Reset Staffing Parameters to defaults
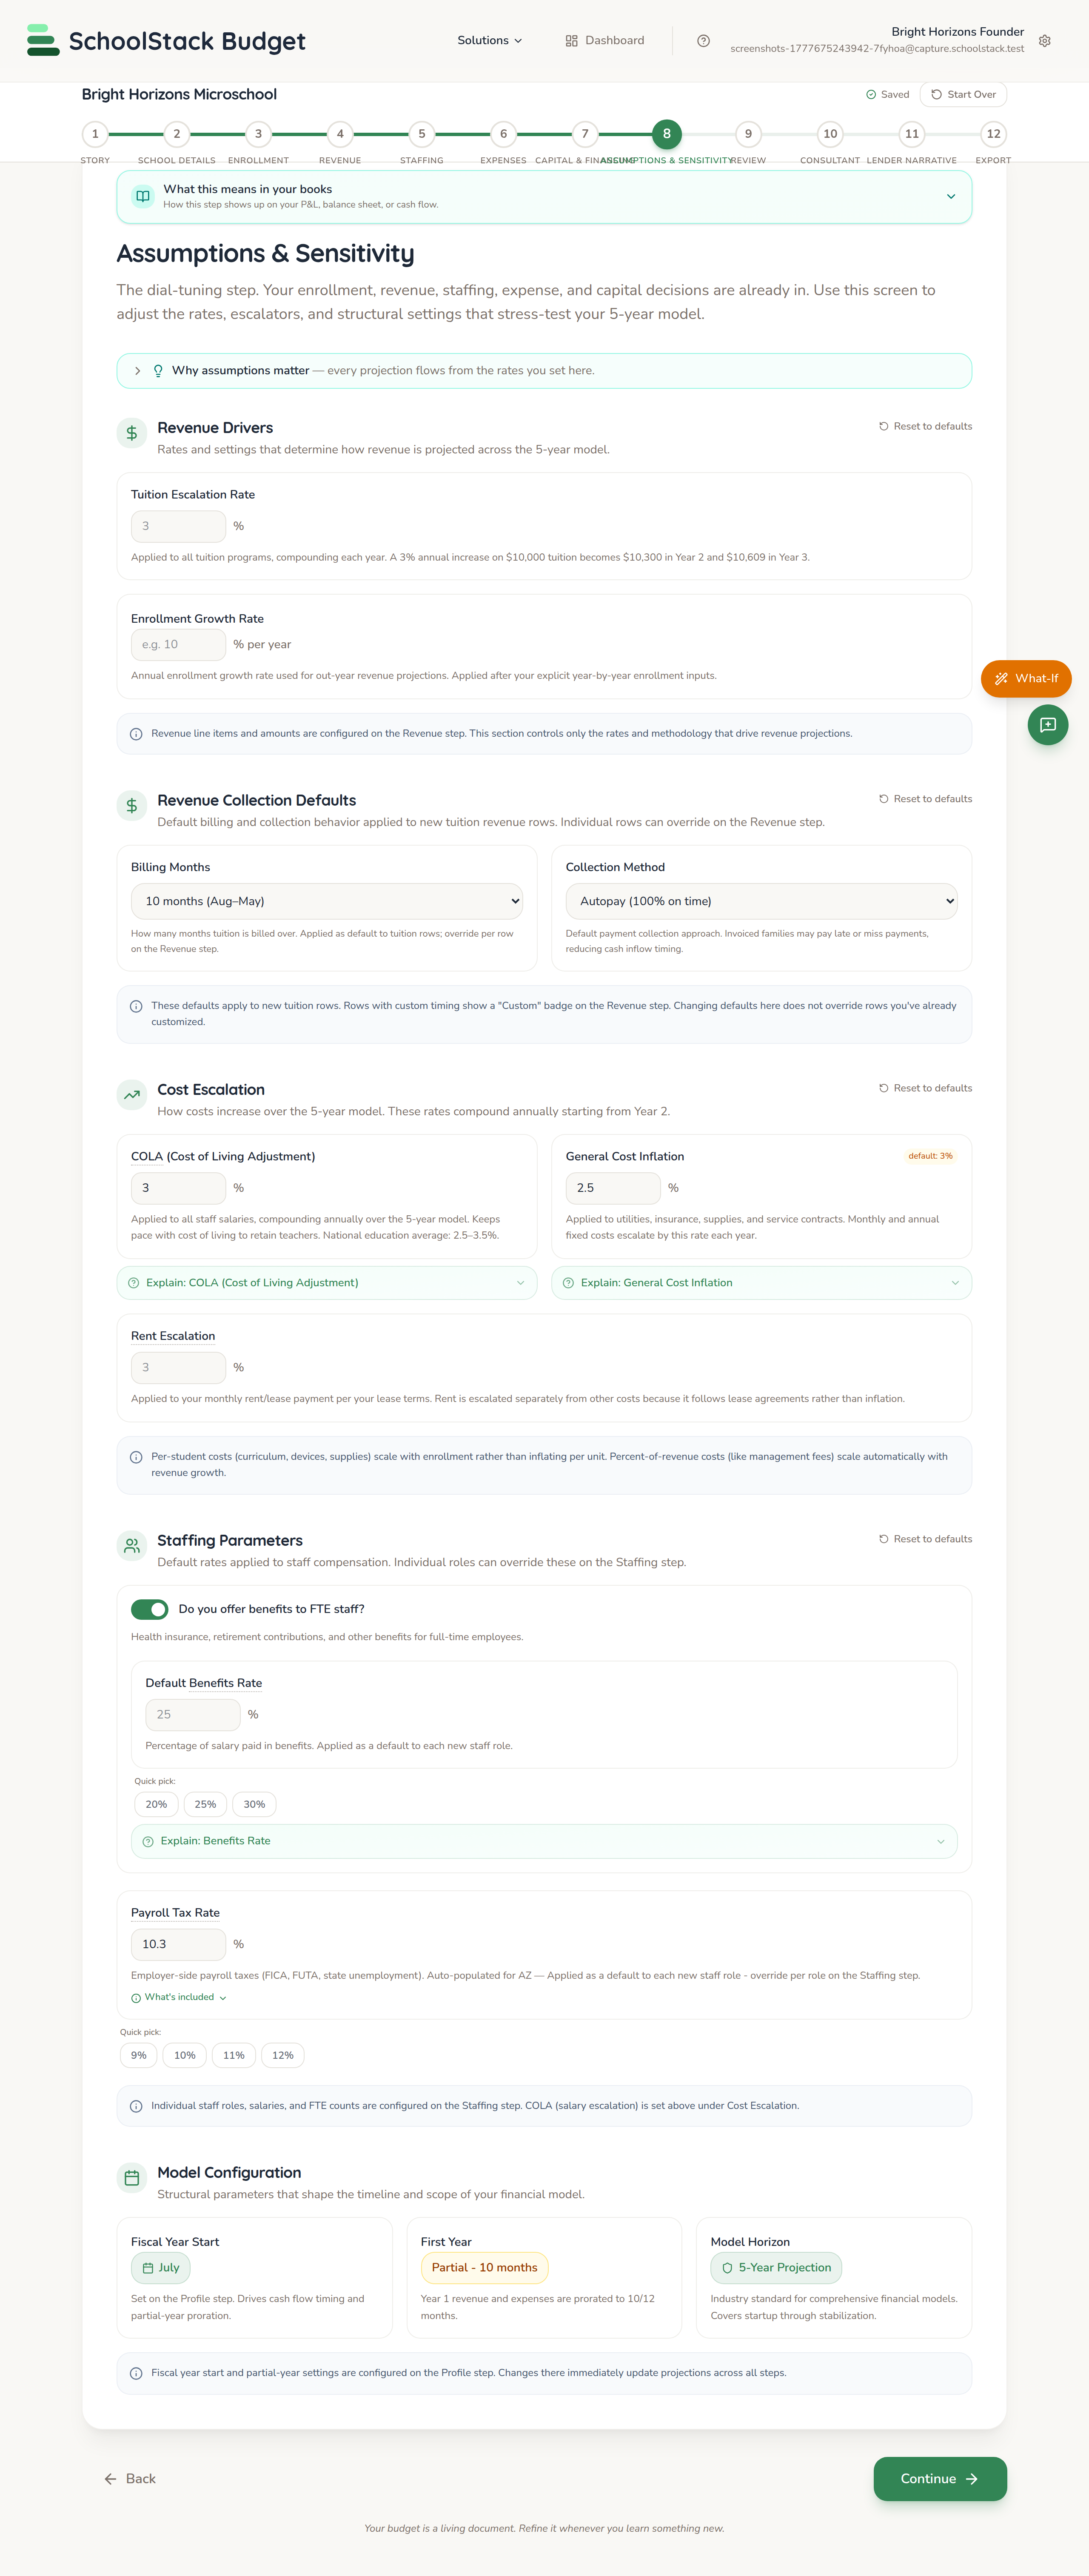Image resolution: width=1089 pixels, height=2576 pixels. [925, 1539]
